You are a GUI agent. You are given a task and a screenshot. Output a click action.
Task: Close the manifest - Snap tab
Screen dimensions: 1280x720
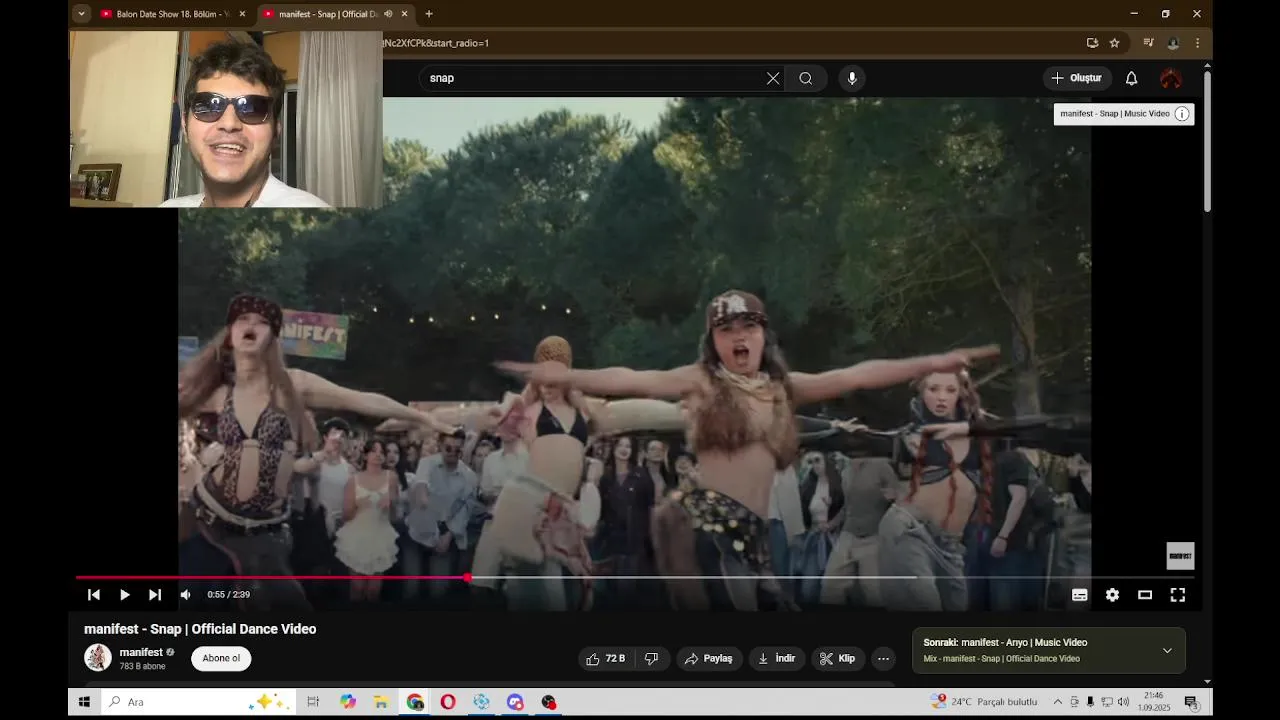click(x=405, y=14)
